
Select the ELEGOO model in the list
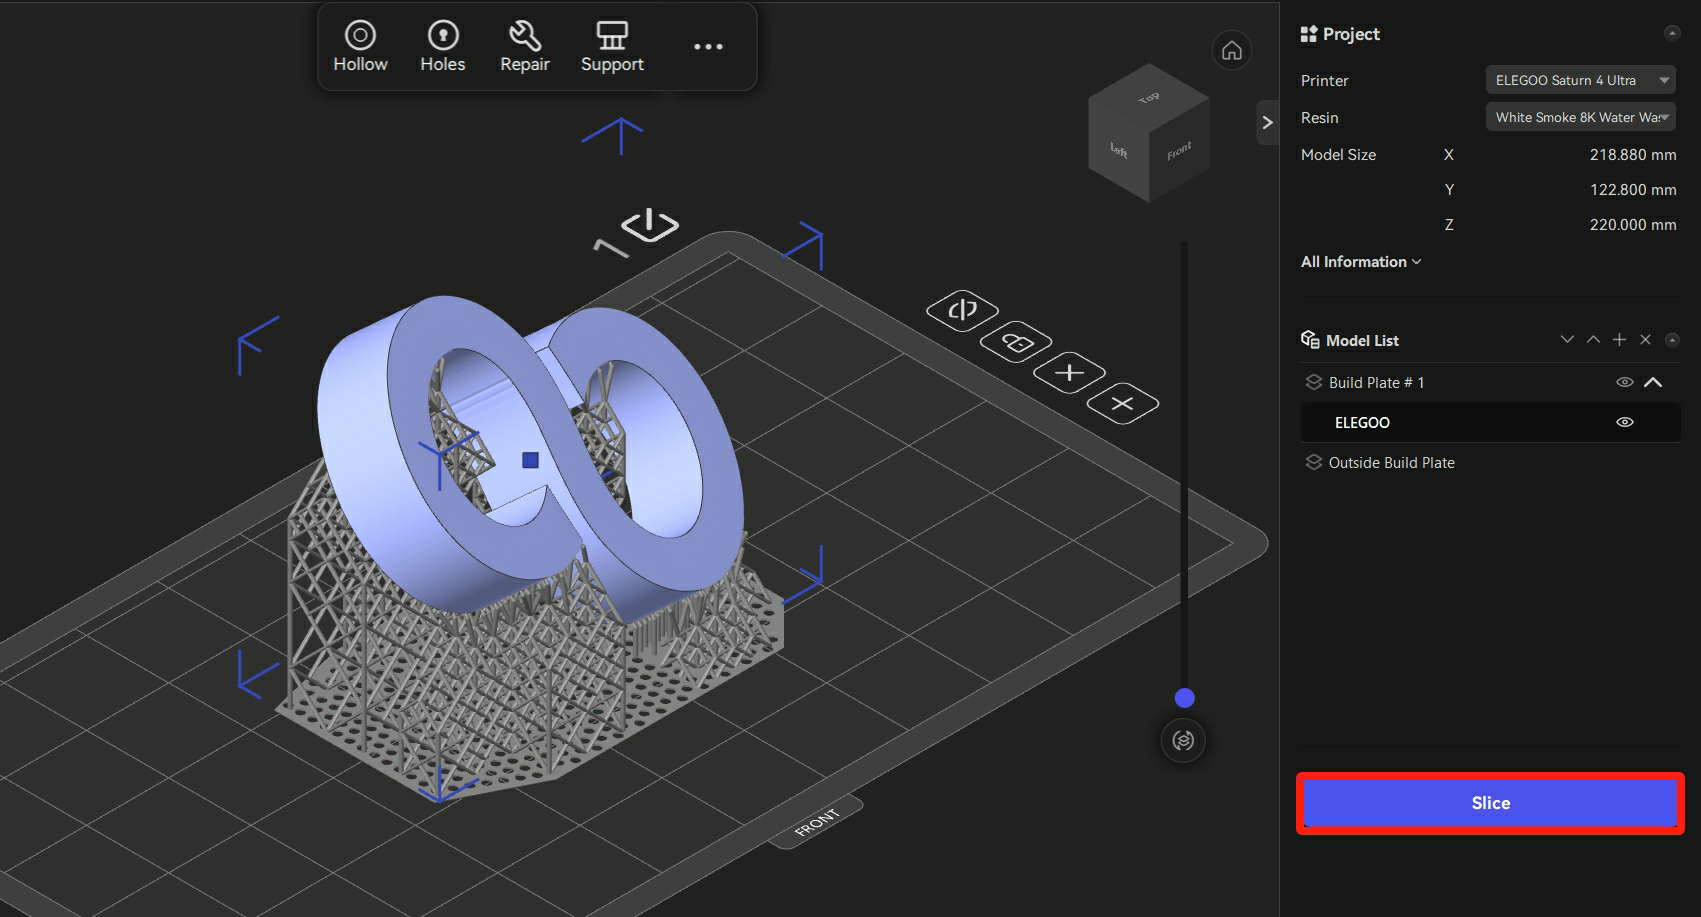pyautogui.click(x=1490, y=422)
